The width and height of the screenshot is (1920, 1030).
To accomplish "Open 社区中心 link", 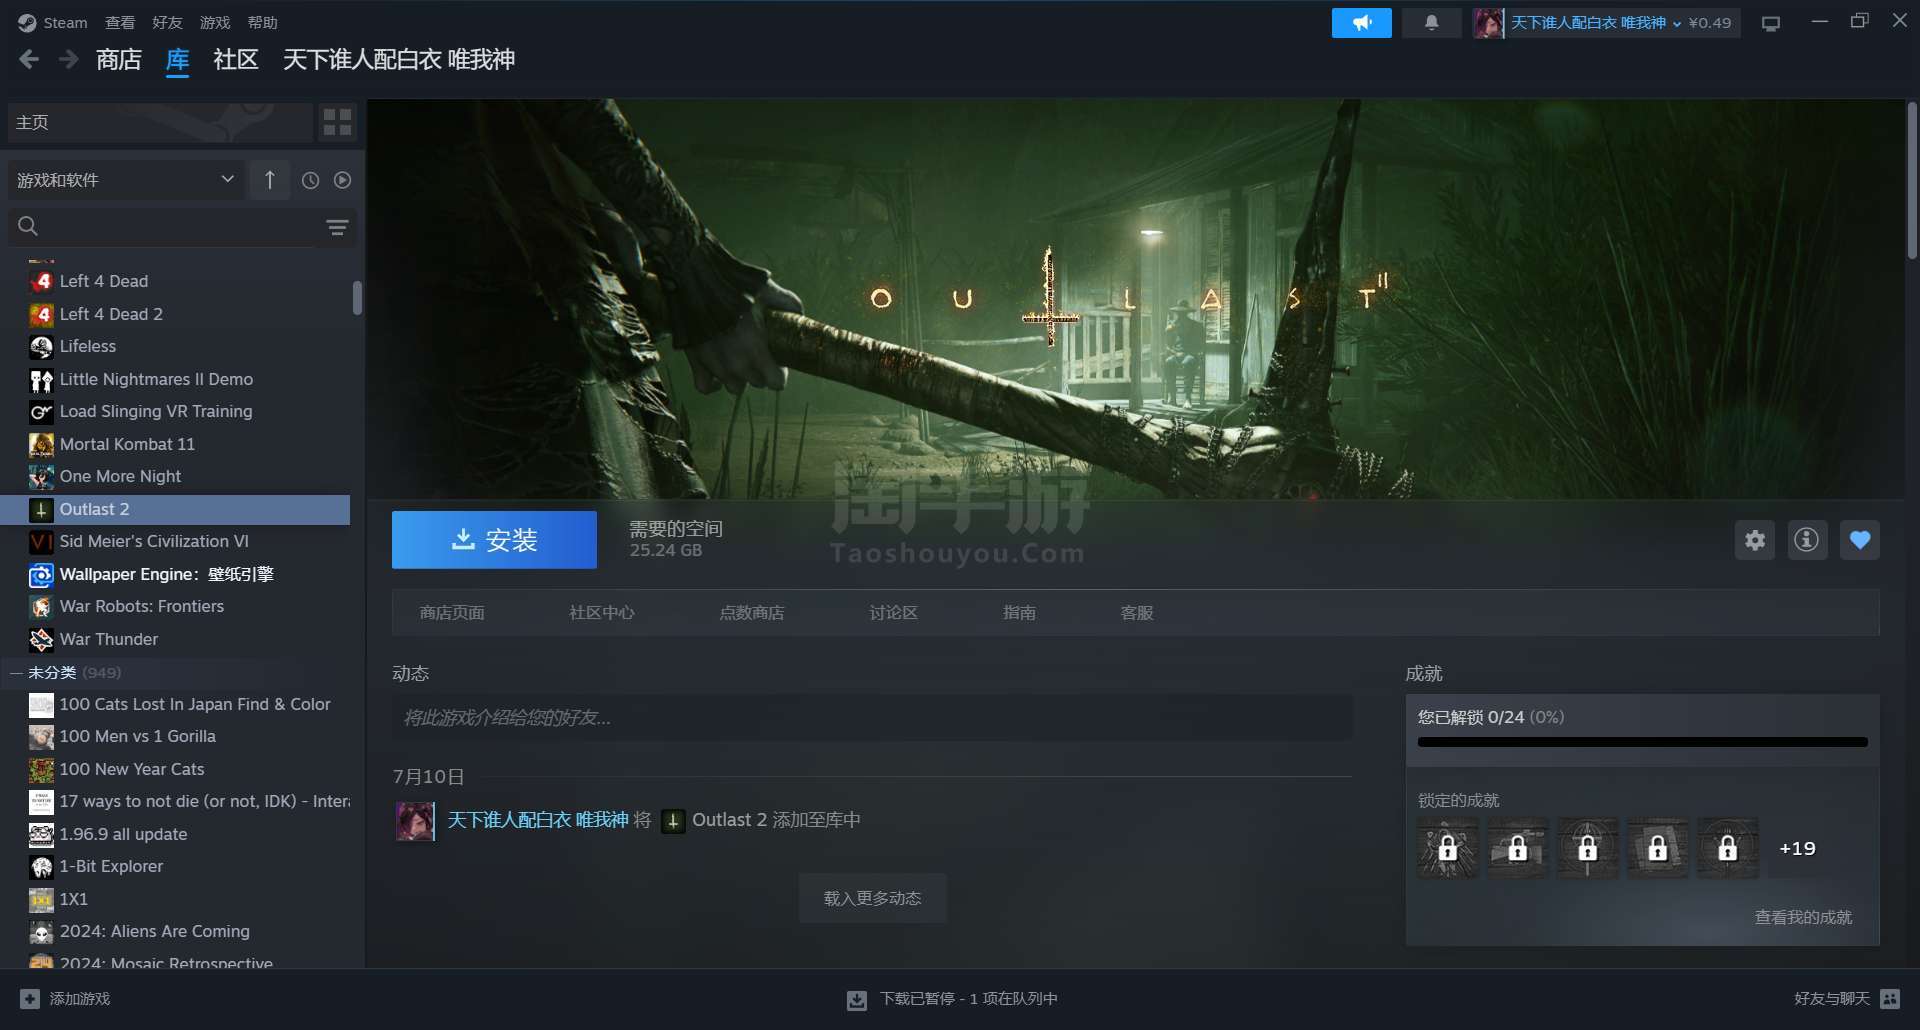I will 602,612.
